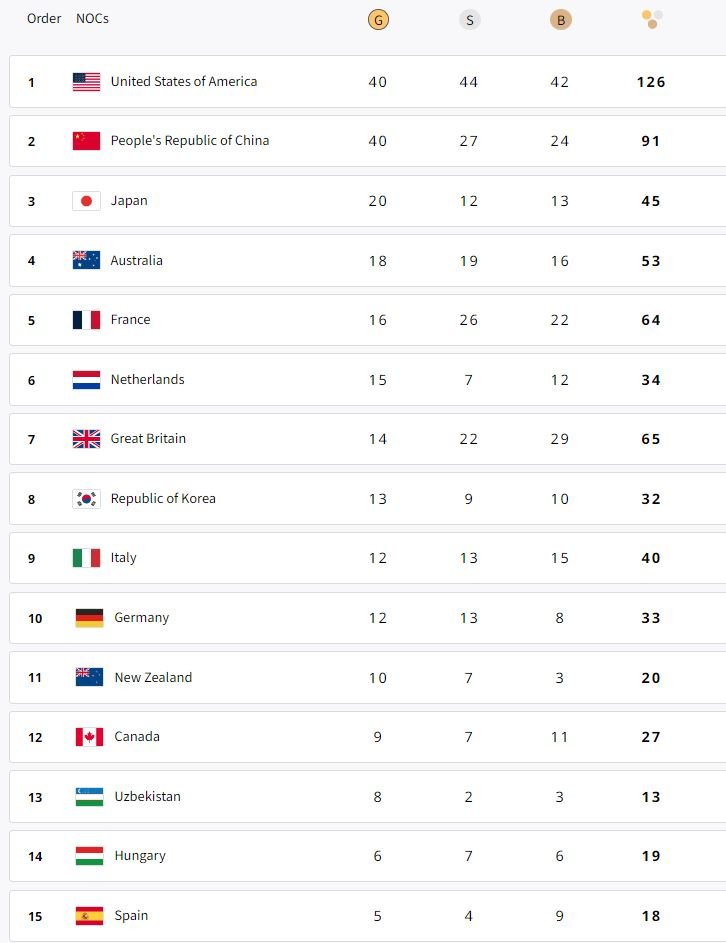This screenshot has width=726, height=943.
Task: Click the Japan flag icon
Action: (x=87, y=201)
